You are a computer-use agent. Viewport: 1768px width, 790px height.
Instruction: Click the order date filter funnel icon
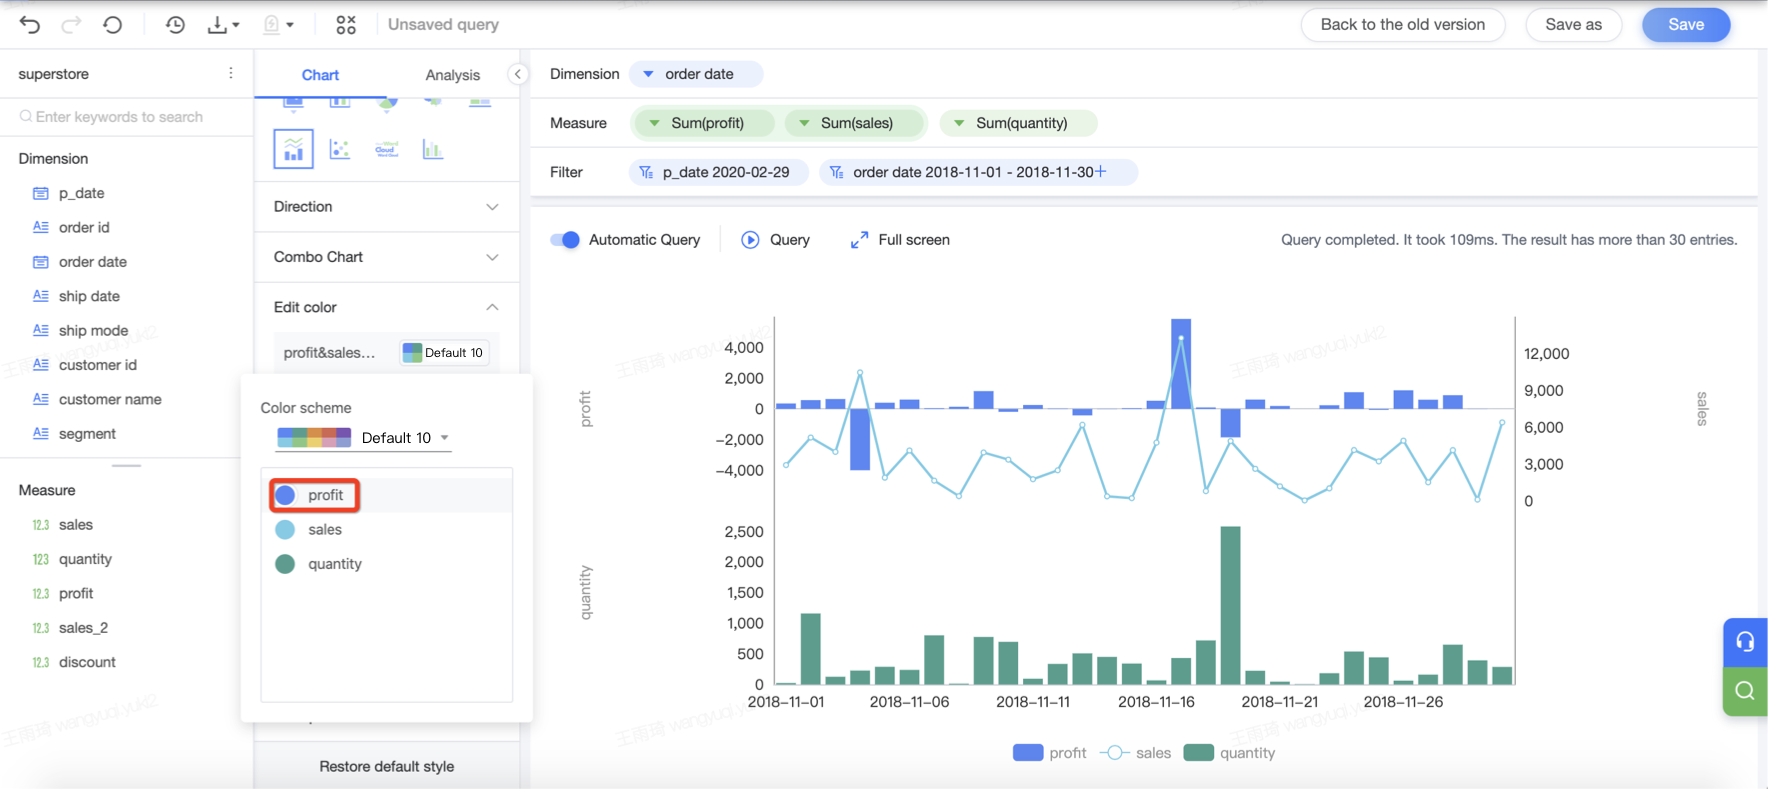836,172
